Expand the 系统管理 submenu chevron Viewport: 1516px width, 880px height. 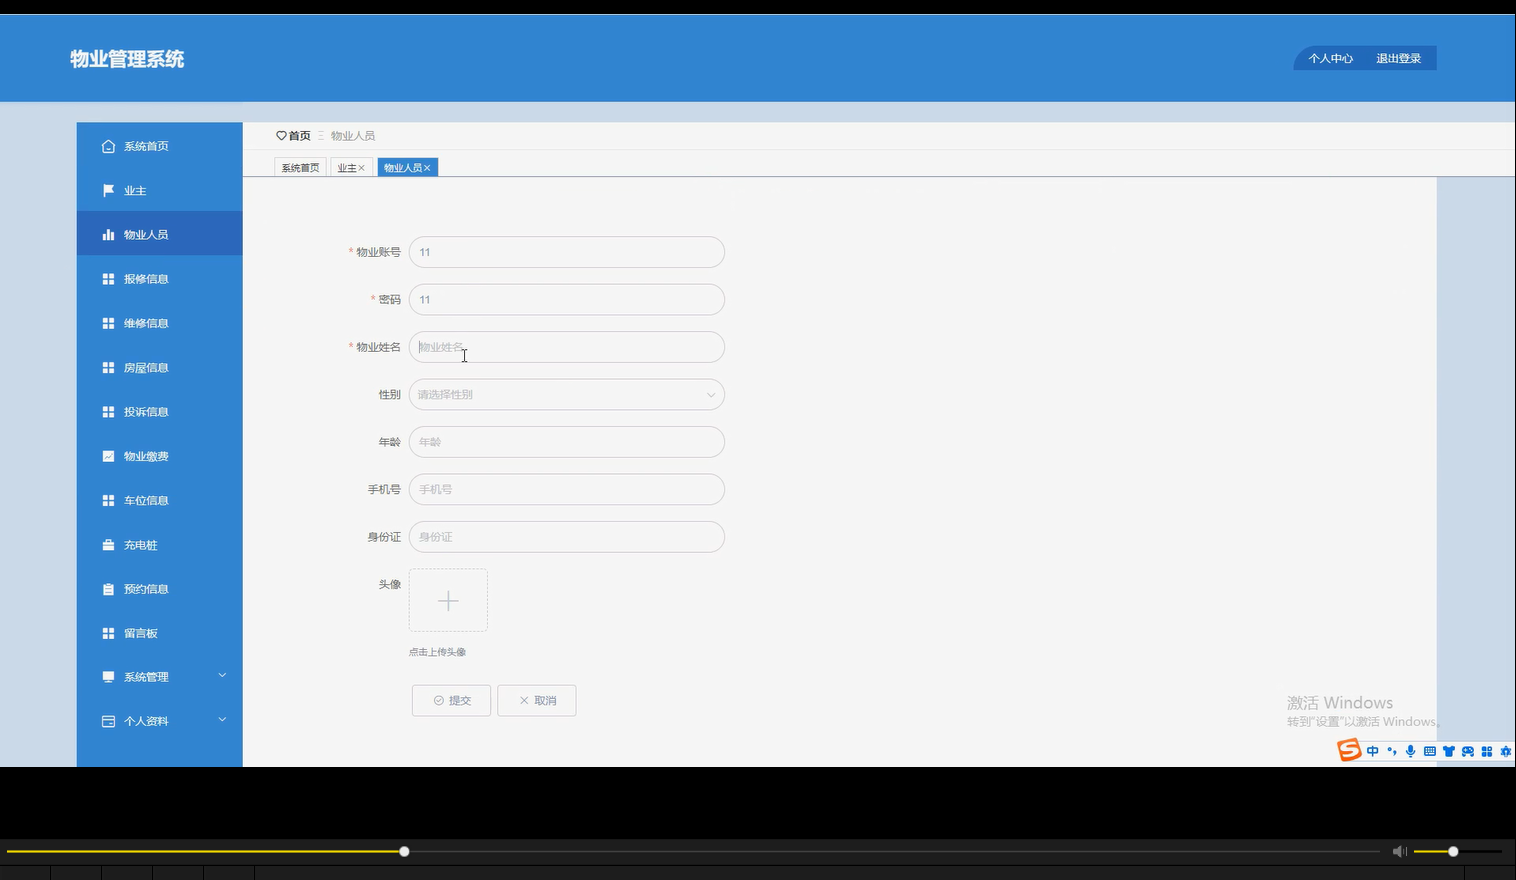pos(222,676)
